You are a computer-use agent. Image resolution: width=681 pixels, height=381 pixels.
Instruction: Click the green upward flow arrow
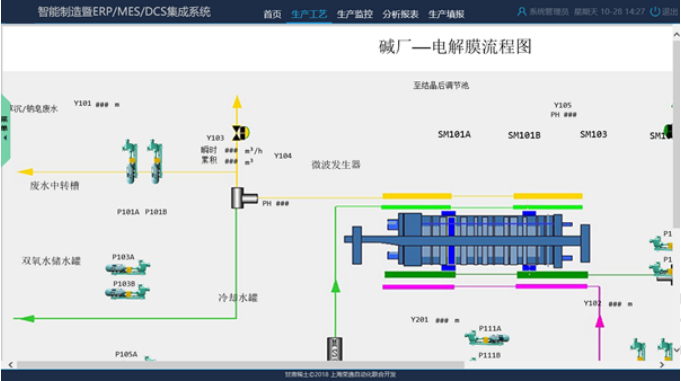(335, 286)
